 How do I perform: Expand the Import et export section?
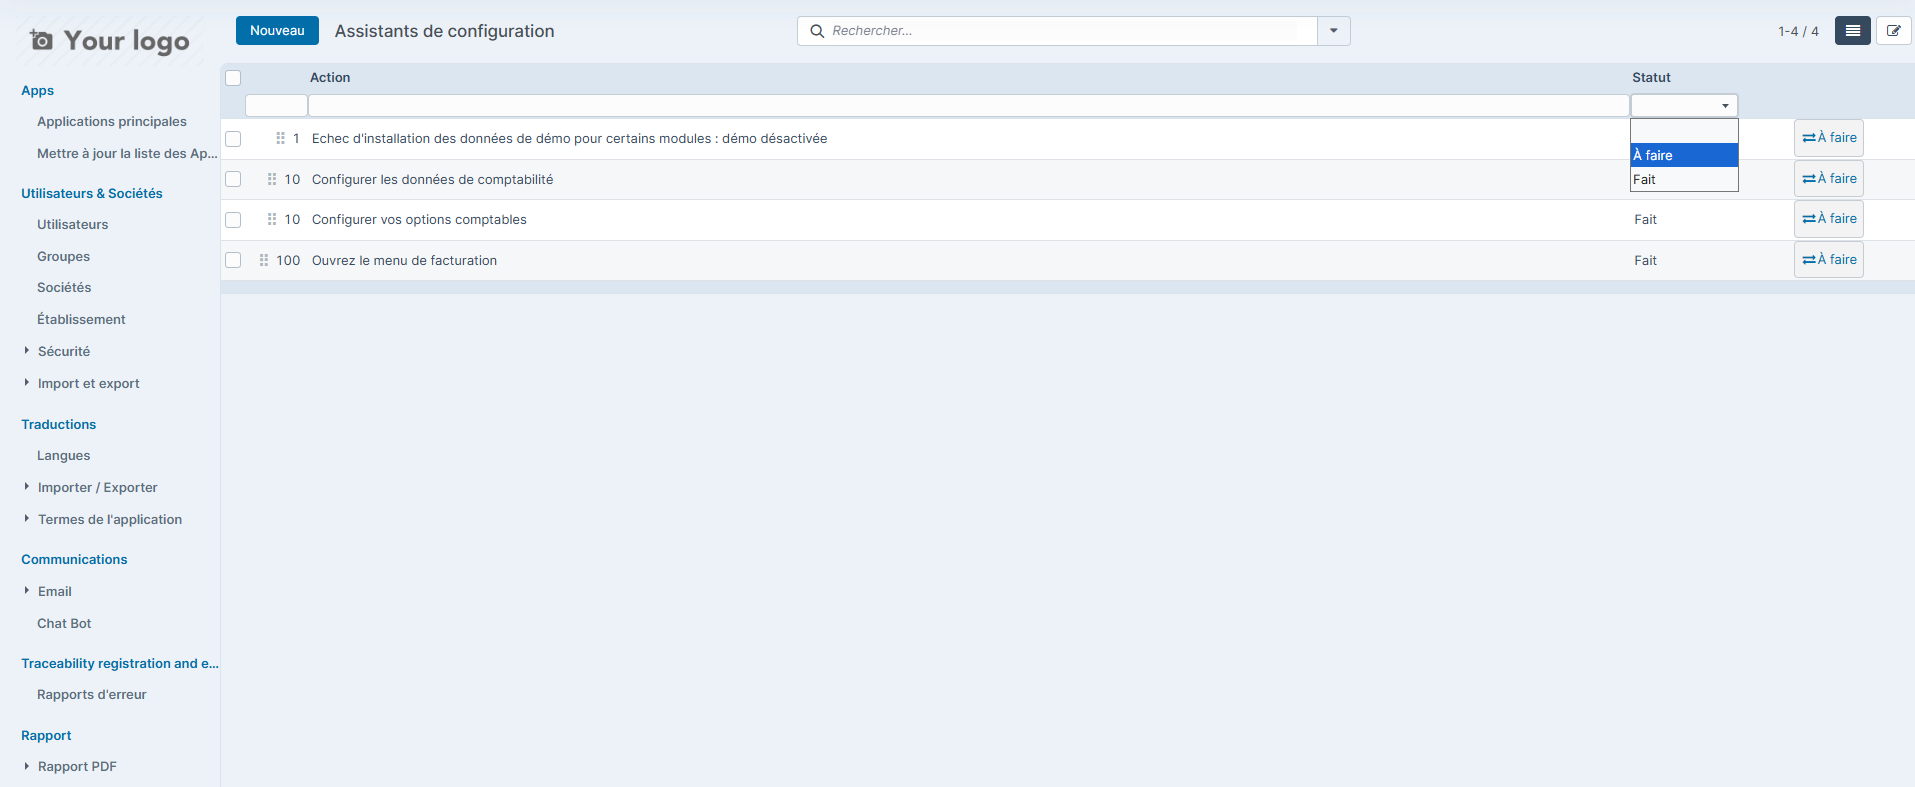(88, 383)
